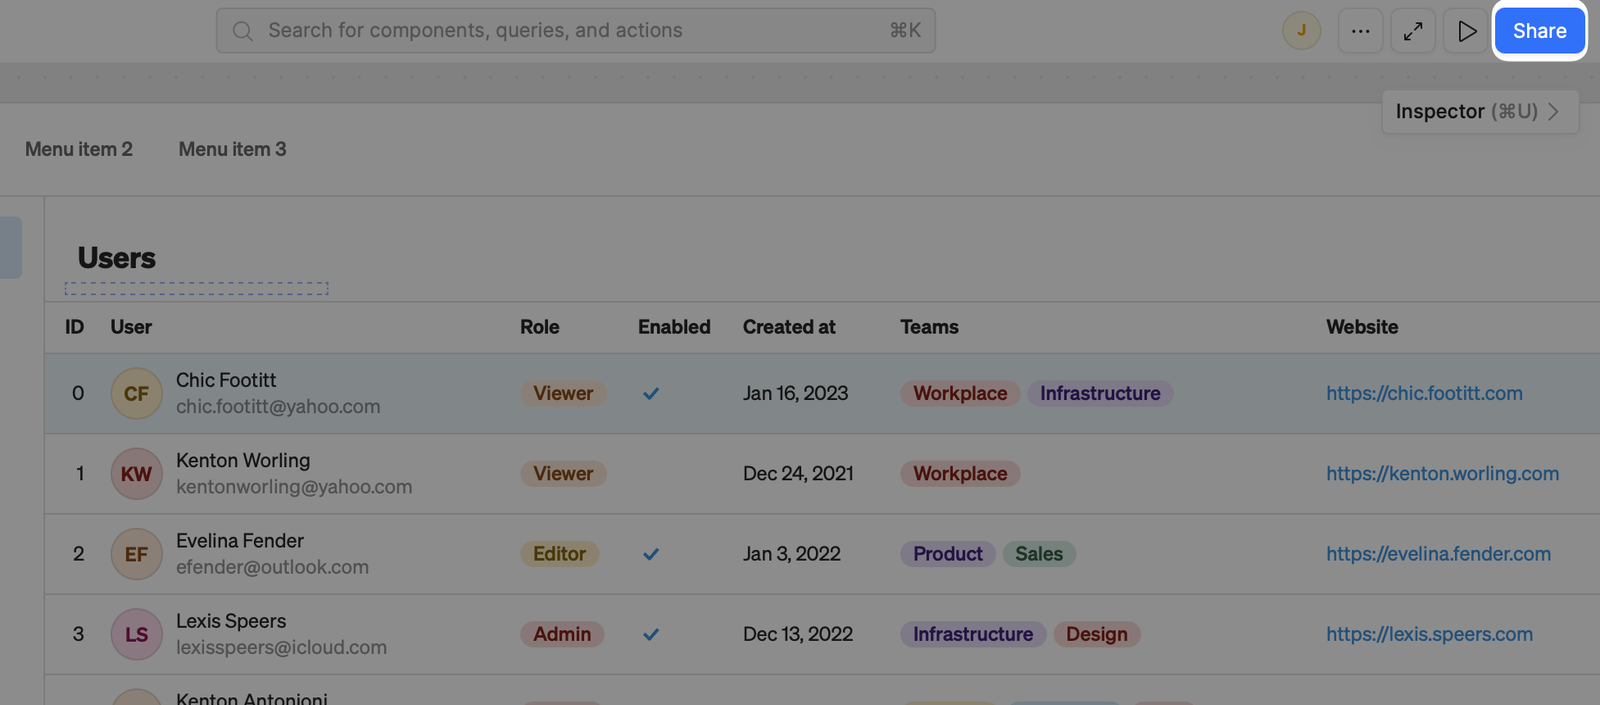Switch to Menu item 3
1600x705 pixels.
coord(232,149)
